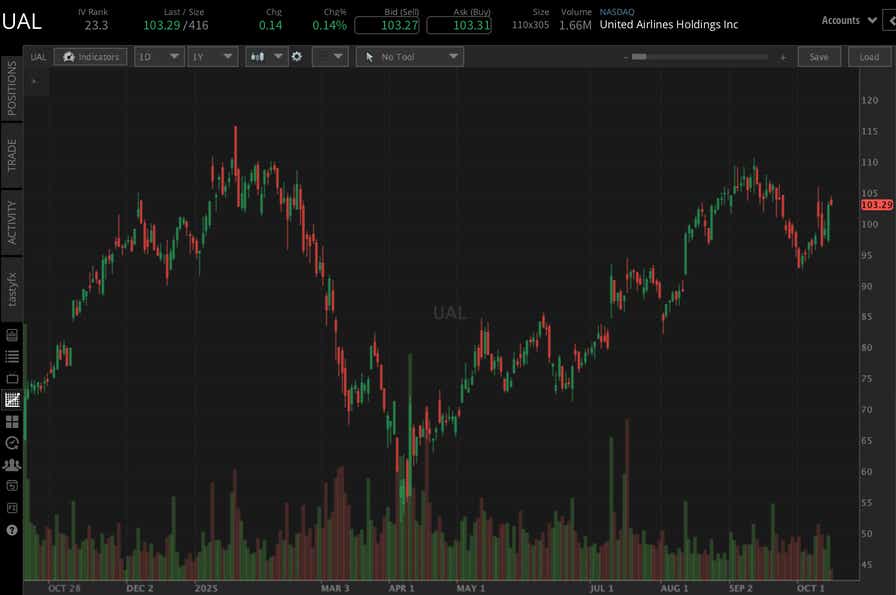Click the cursor icon in No Tool selector
Screen dimensions: 896x595
(x=369, y=57)
